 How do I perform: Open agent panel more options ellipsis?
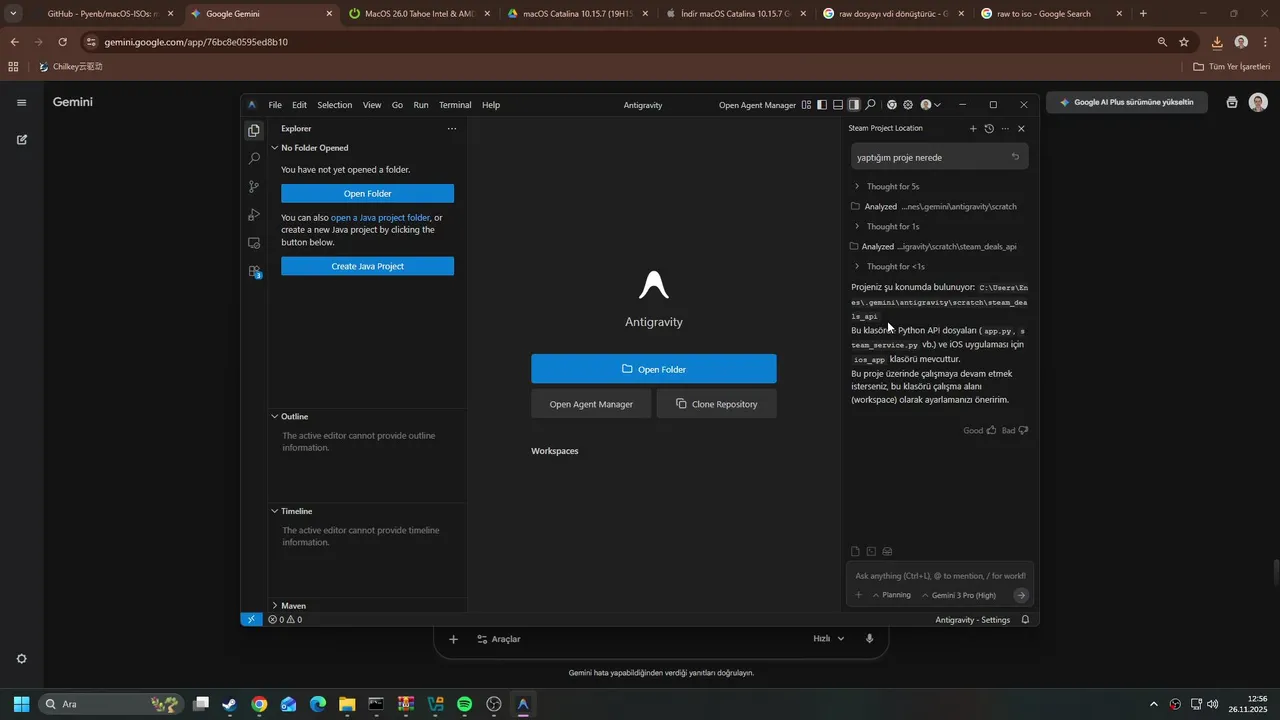click(1005, 128)
